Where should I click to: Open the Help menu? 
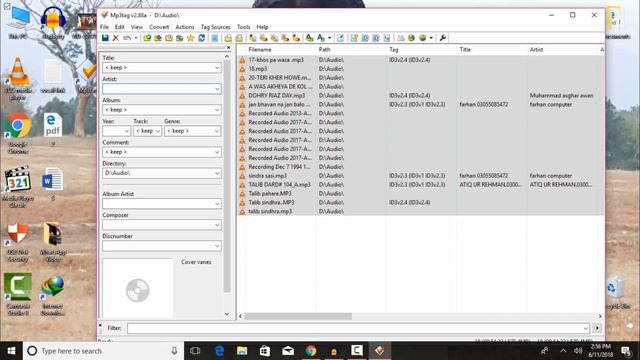click(262, 27)
